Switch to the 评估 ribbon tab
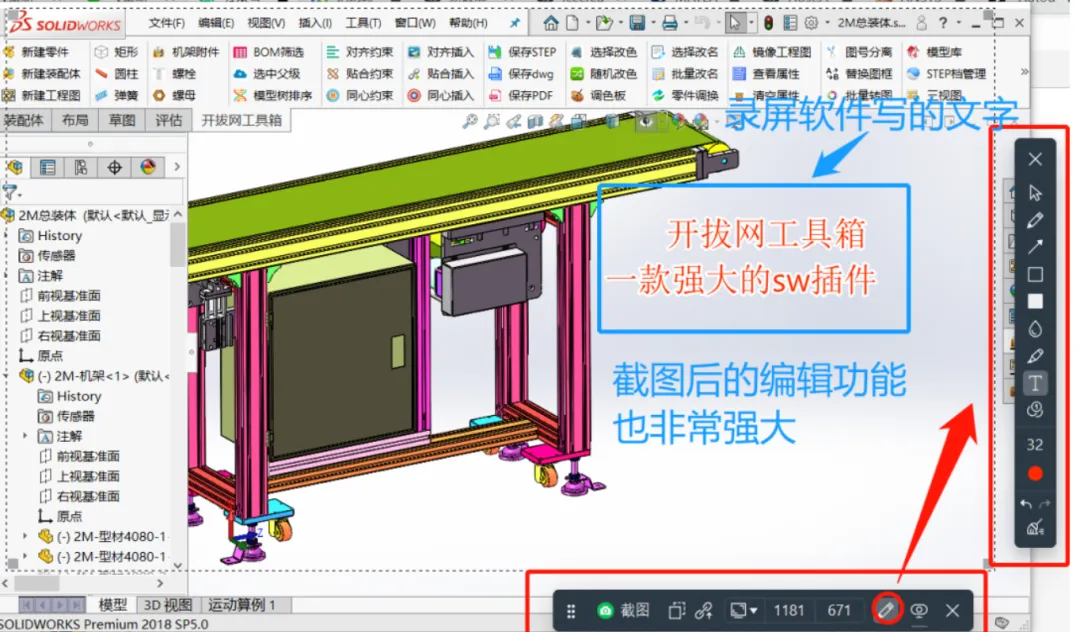 tap(168, 120)
